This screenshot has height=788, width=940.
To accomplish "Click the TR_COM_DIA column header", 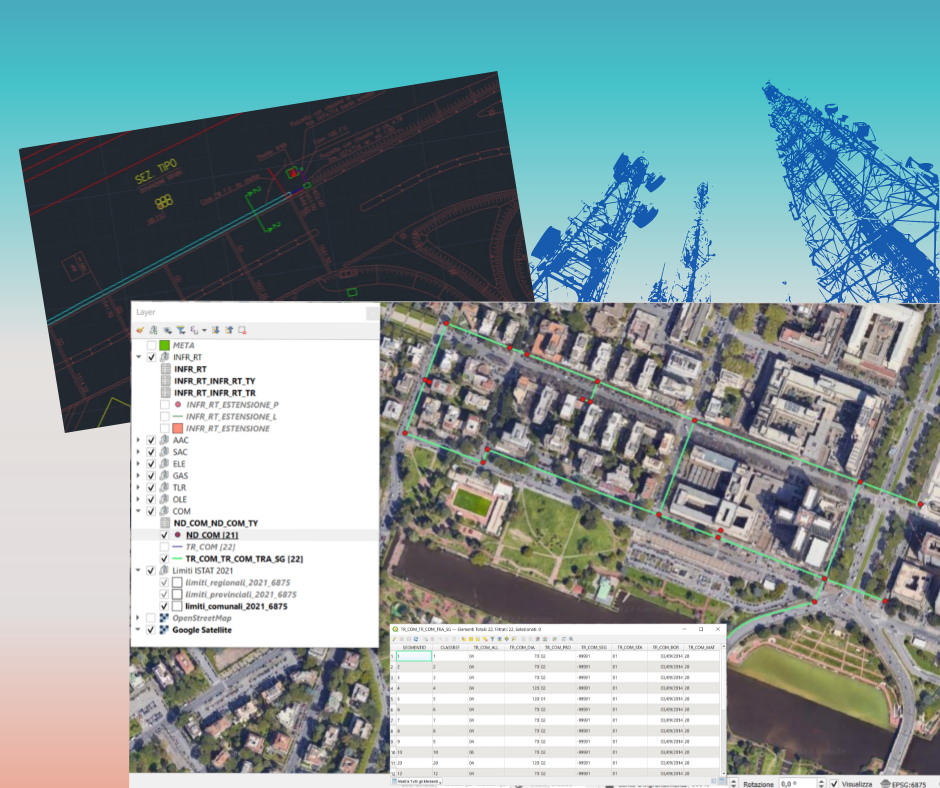I will [522, 647].
